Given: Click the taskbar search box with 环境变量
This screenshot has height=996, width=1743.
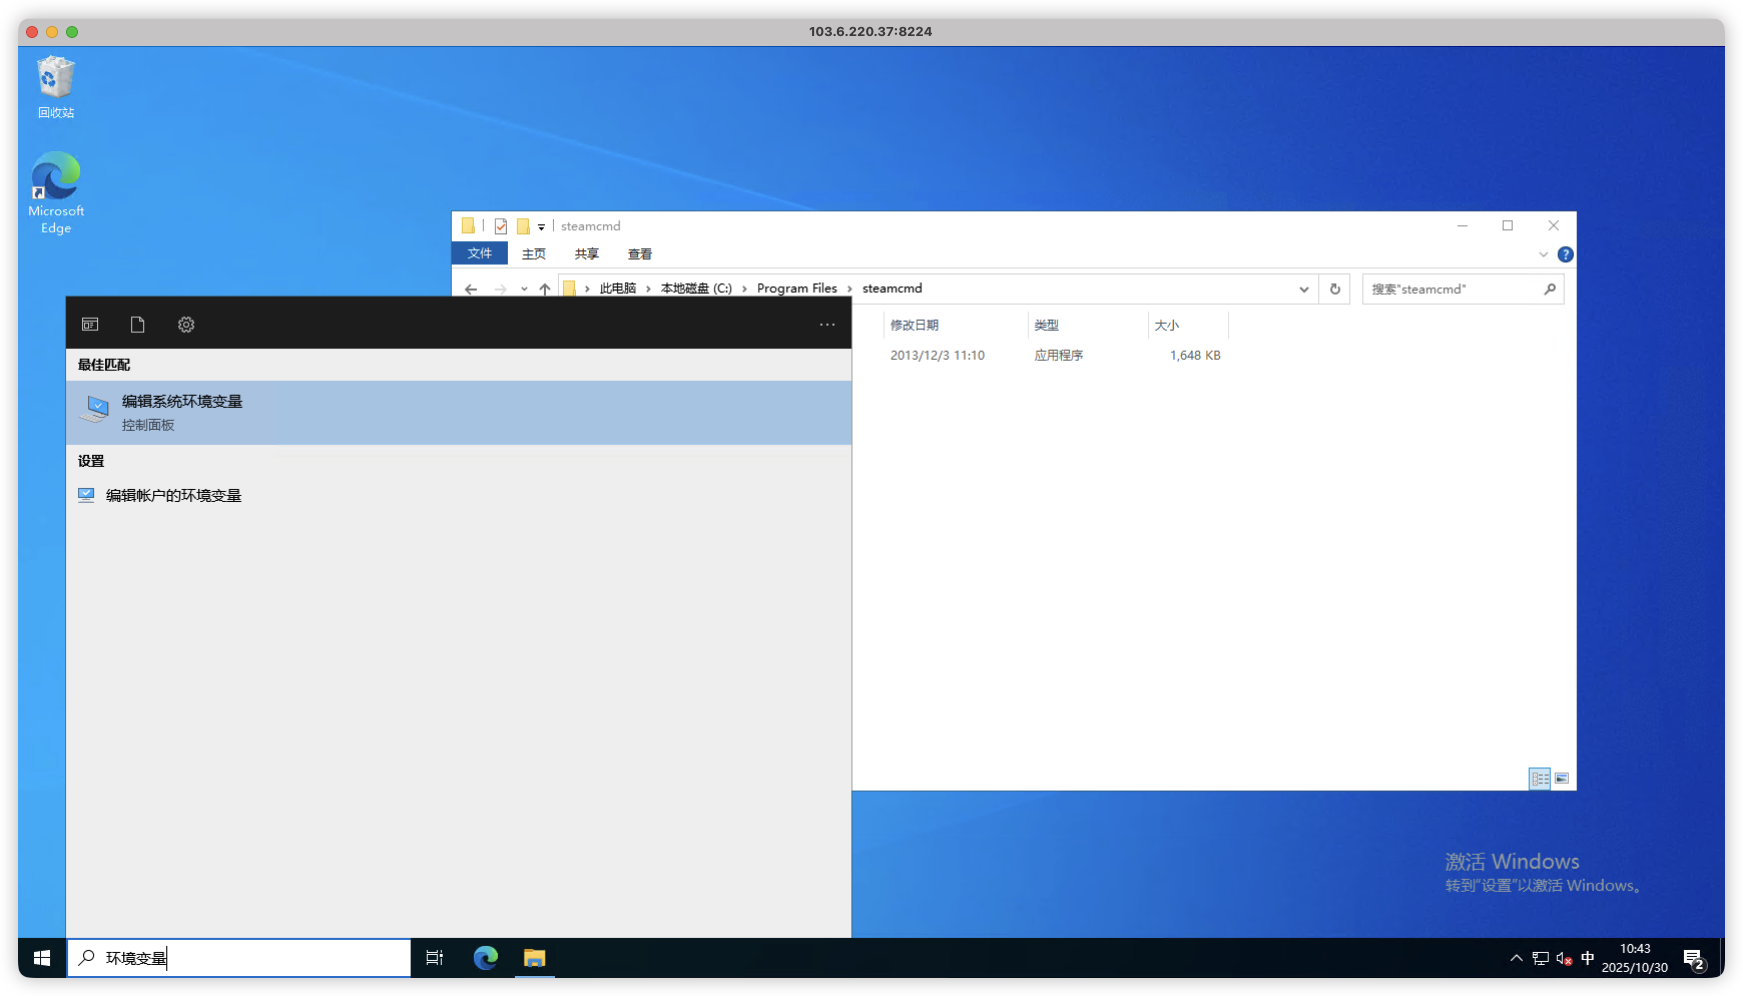Looking at the screenshot, I should tap(240, 958).
